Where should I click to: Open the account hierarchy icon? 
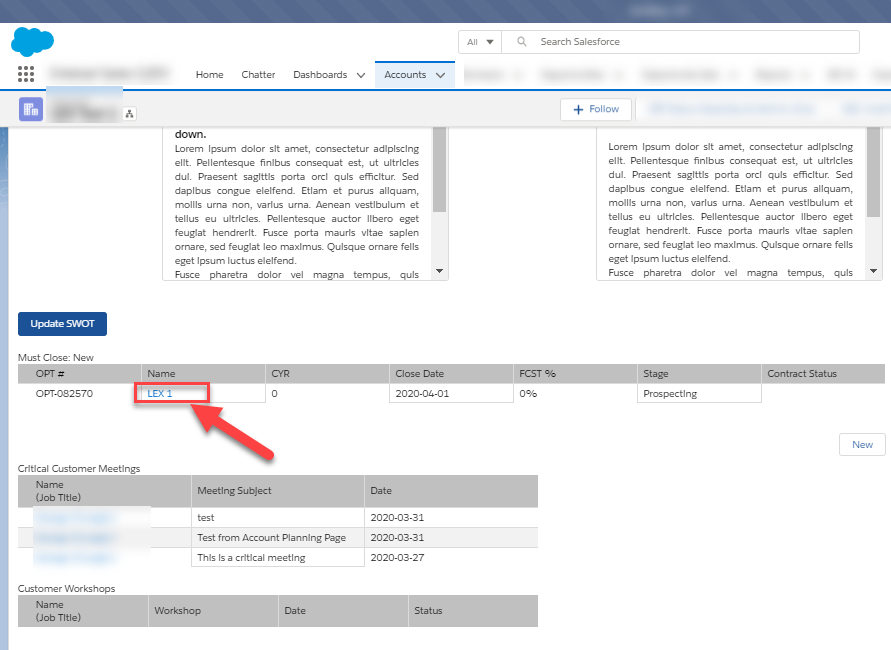[x=129, y=114]
